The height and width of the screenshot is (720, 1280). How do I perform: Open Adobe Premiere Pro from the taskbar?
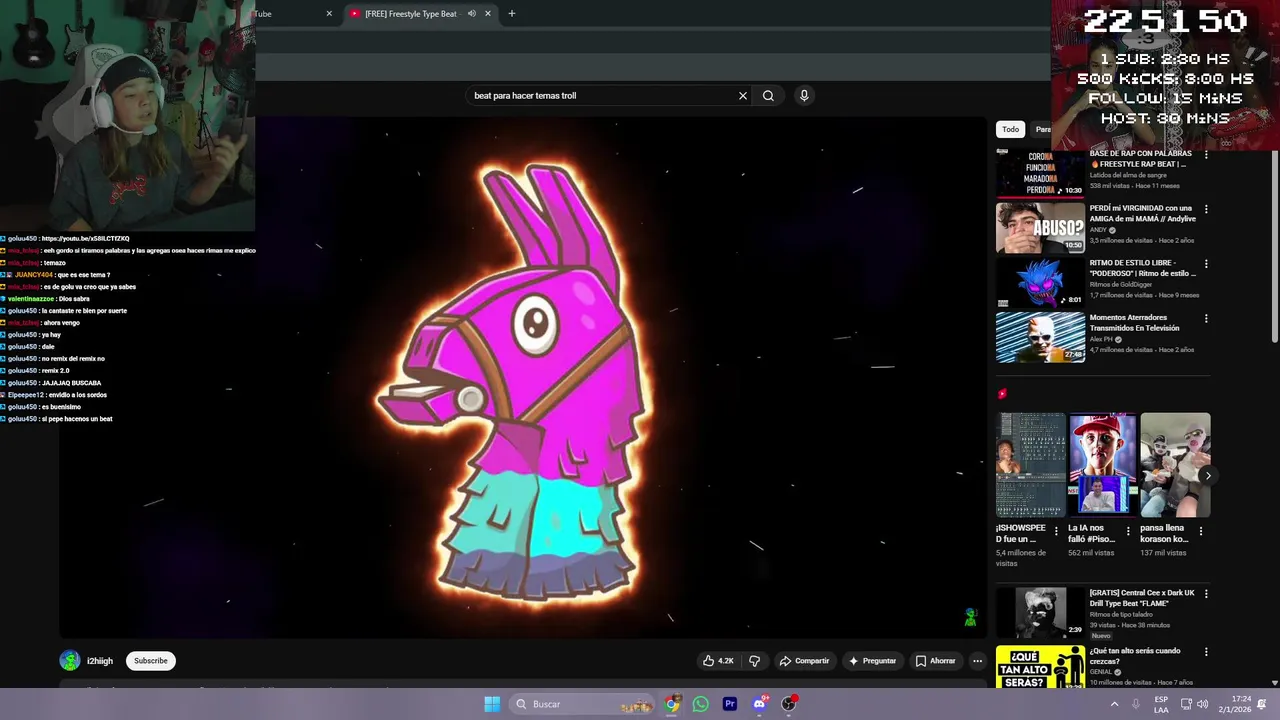(730, 704)
